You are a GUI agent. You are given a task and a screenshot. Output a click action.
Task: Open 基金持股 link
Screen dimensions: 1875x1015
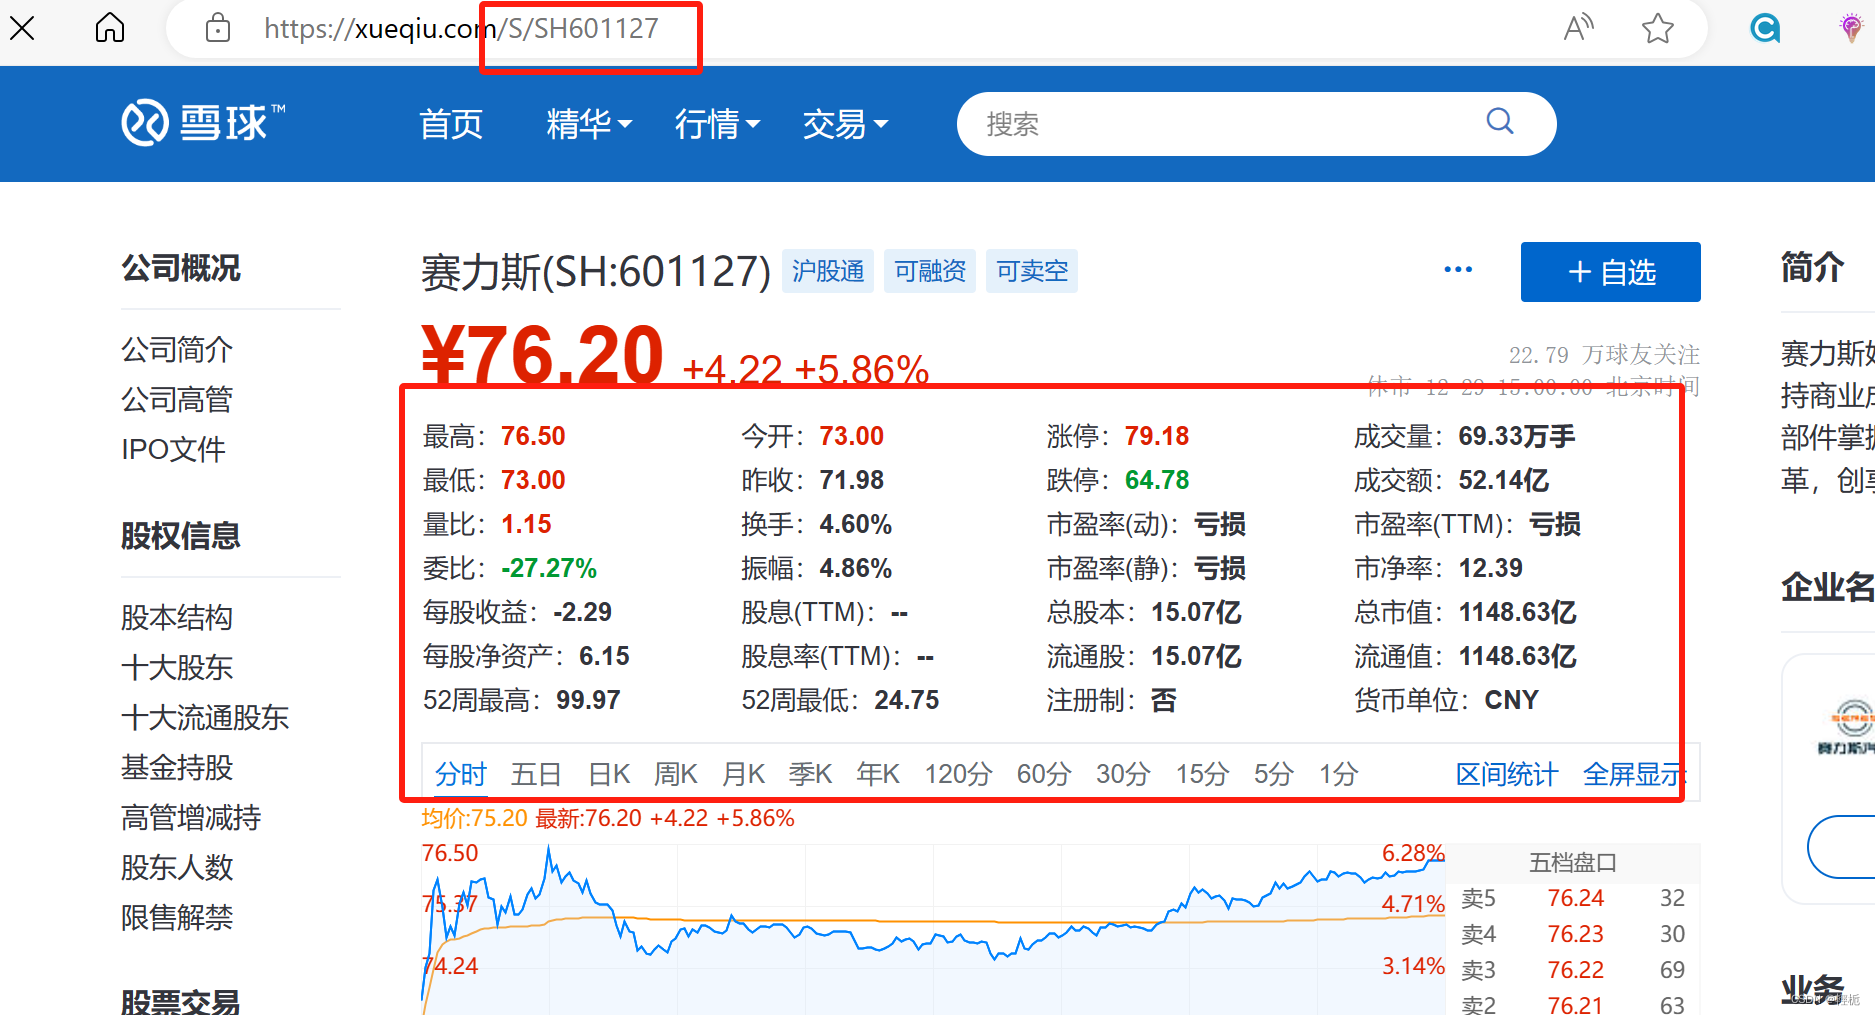coord(177,767)
